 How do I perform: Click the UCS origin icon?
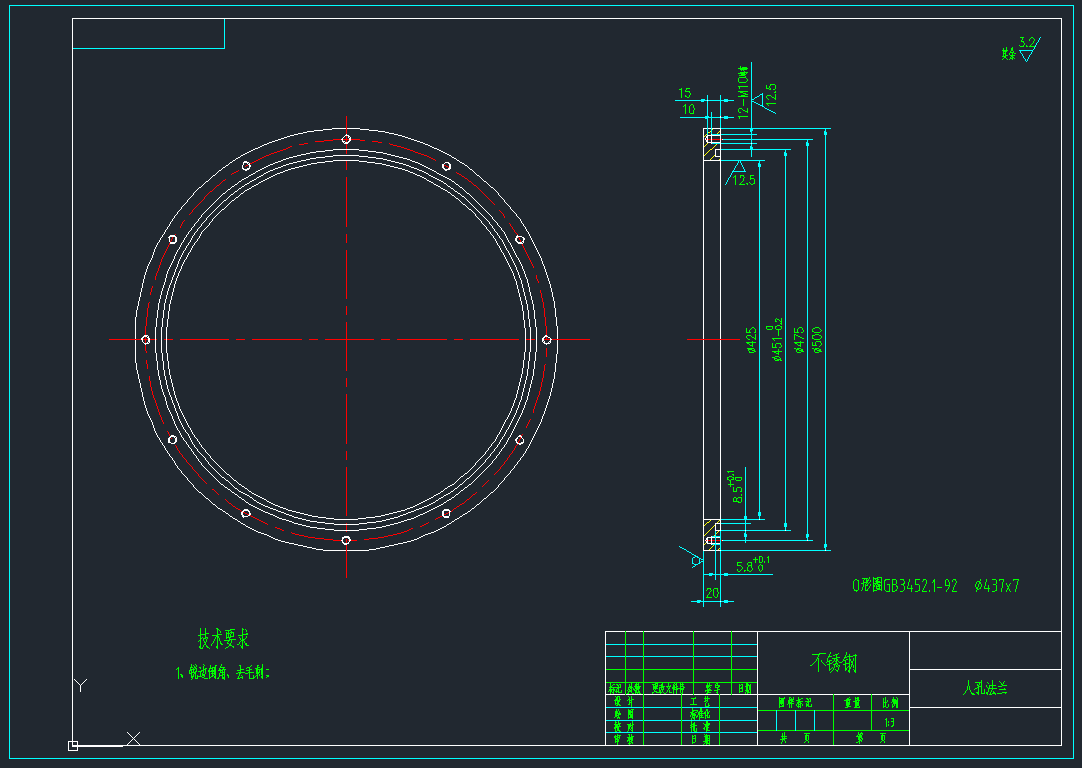(x=73, y=745)
